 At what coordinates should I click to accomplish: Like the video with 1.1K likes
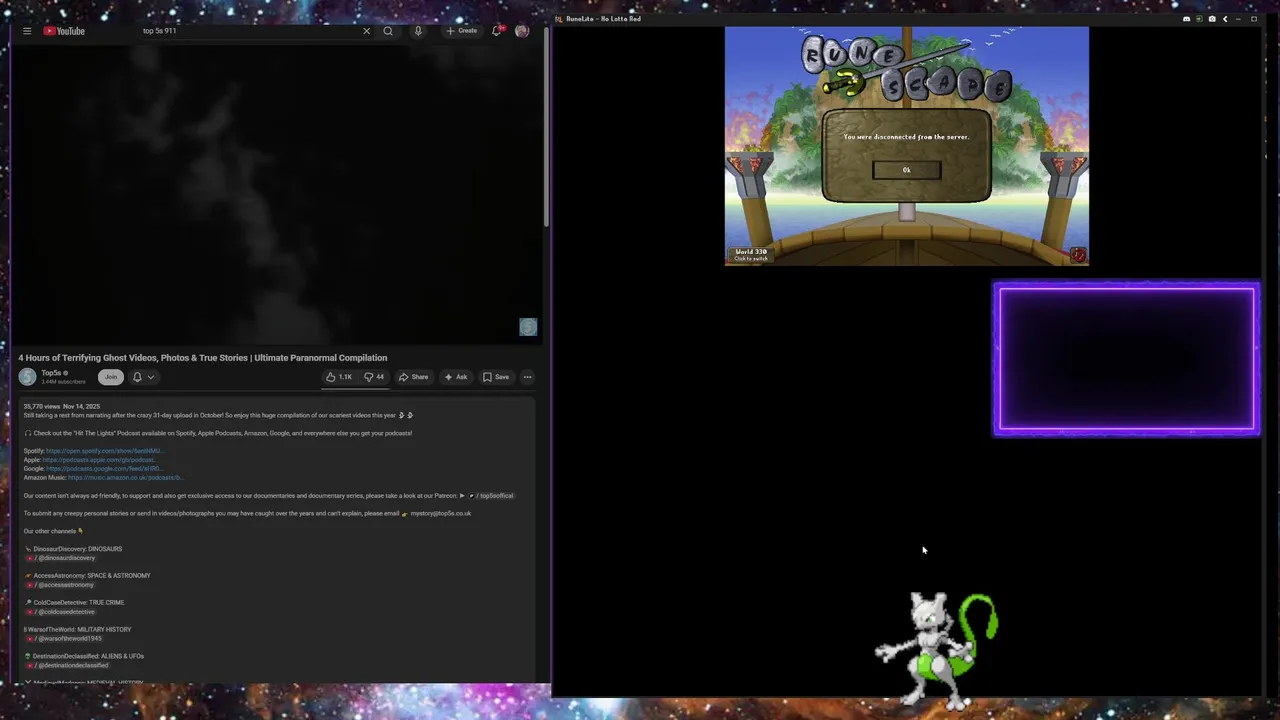pos(339,377)
